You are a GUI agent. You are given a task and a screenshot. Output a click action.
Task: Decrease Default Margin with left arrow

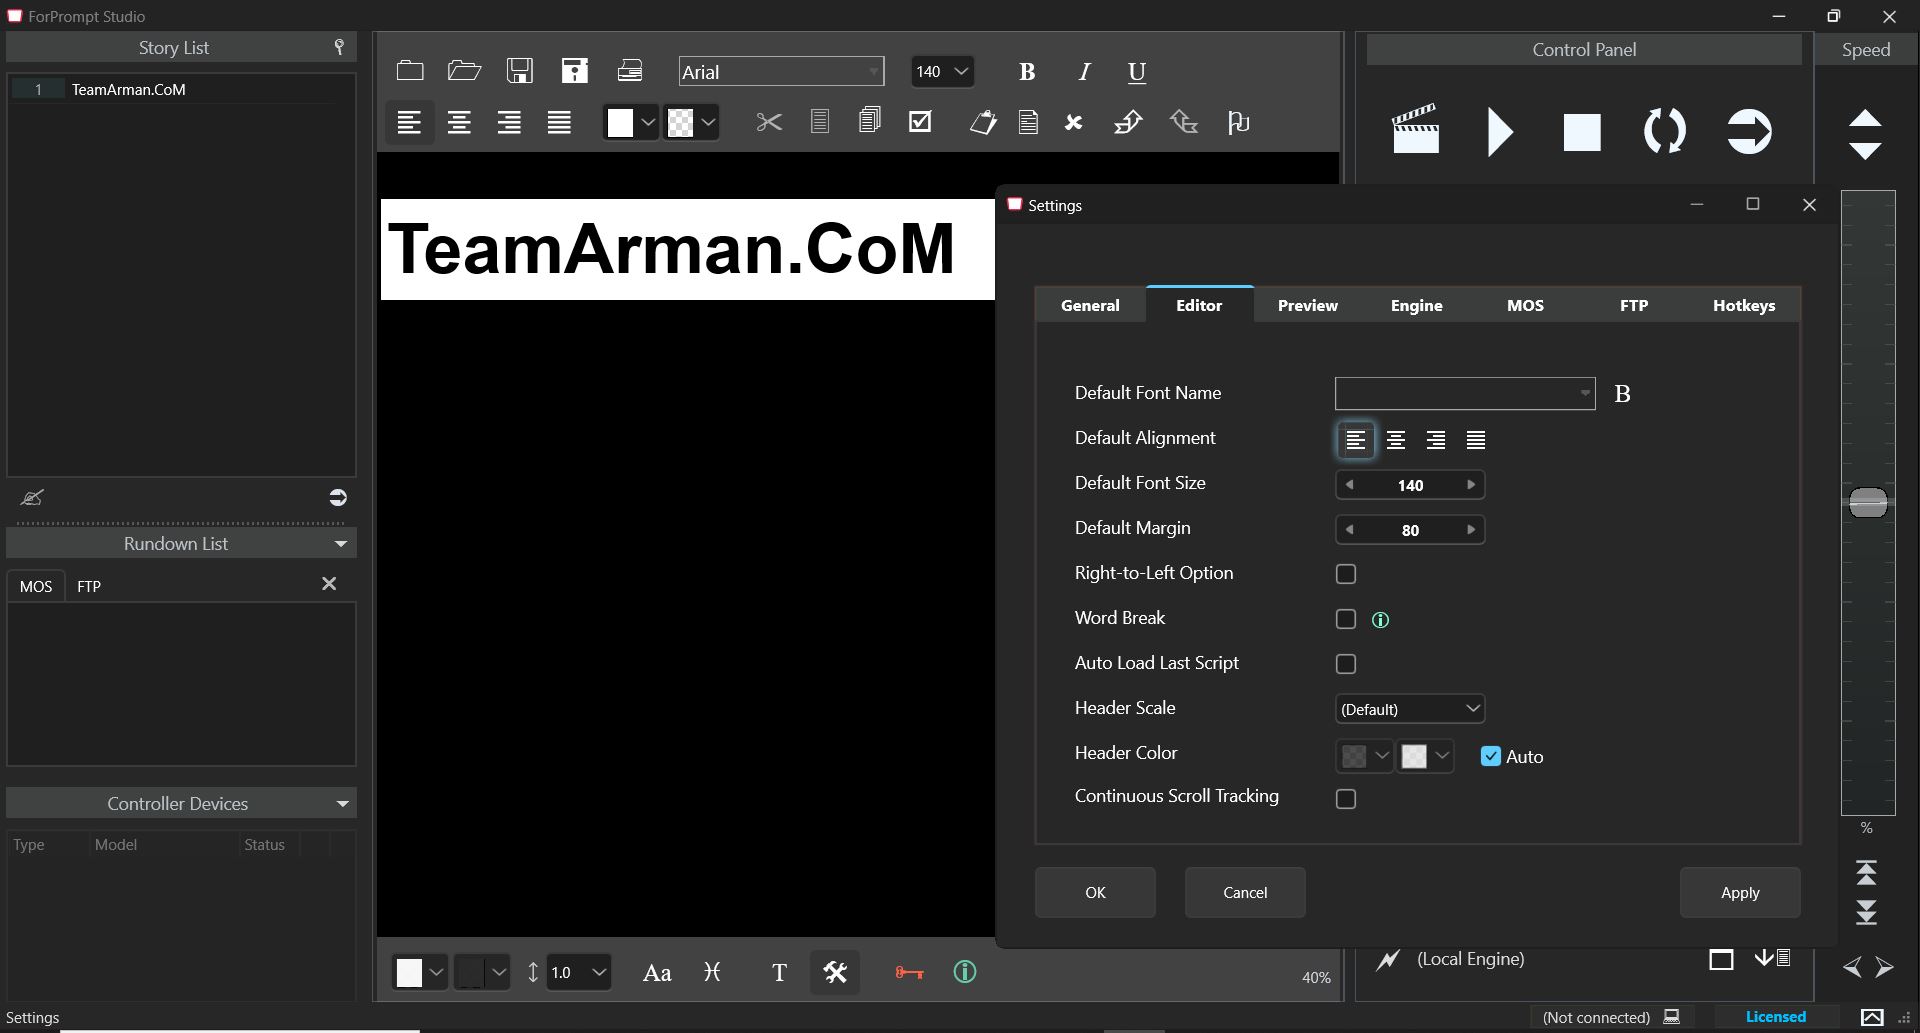click(x=1349, y=530)
